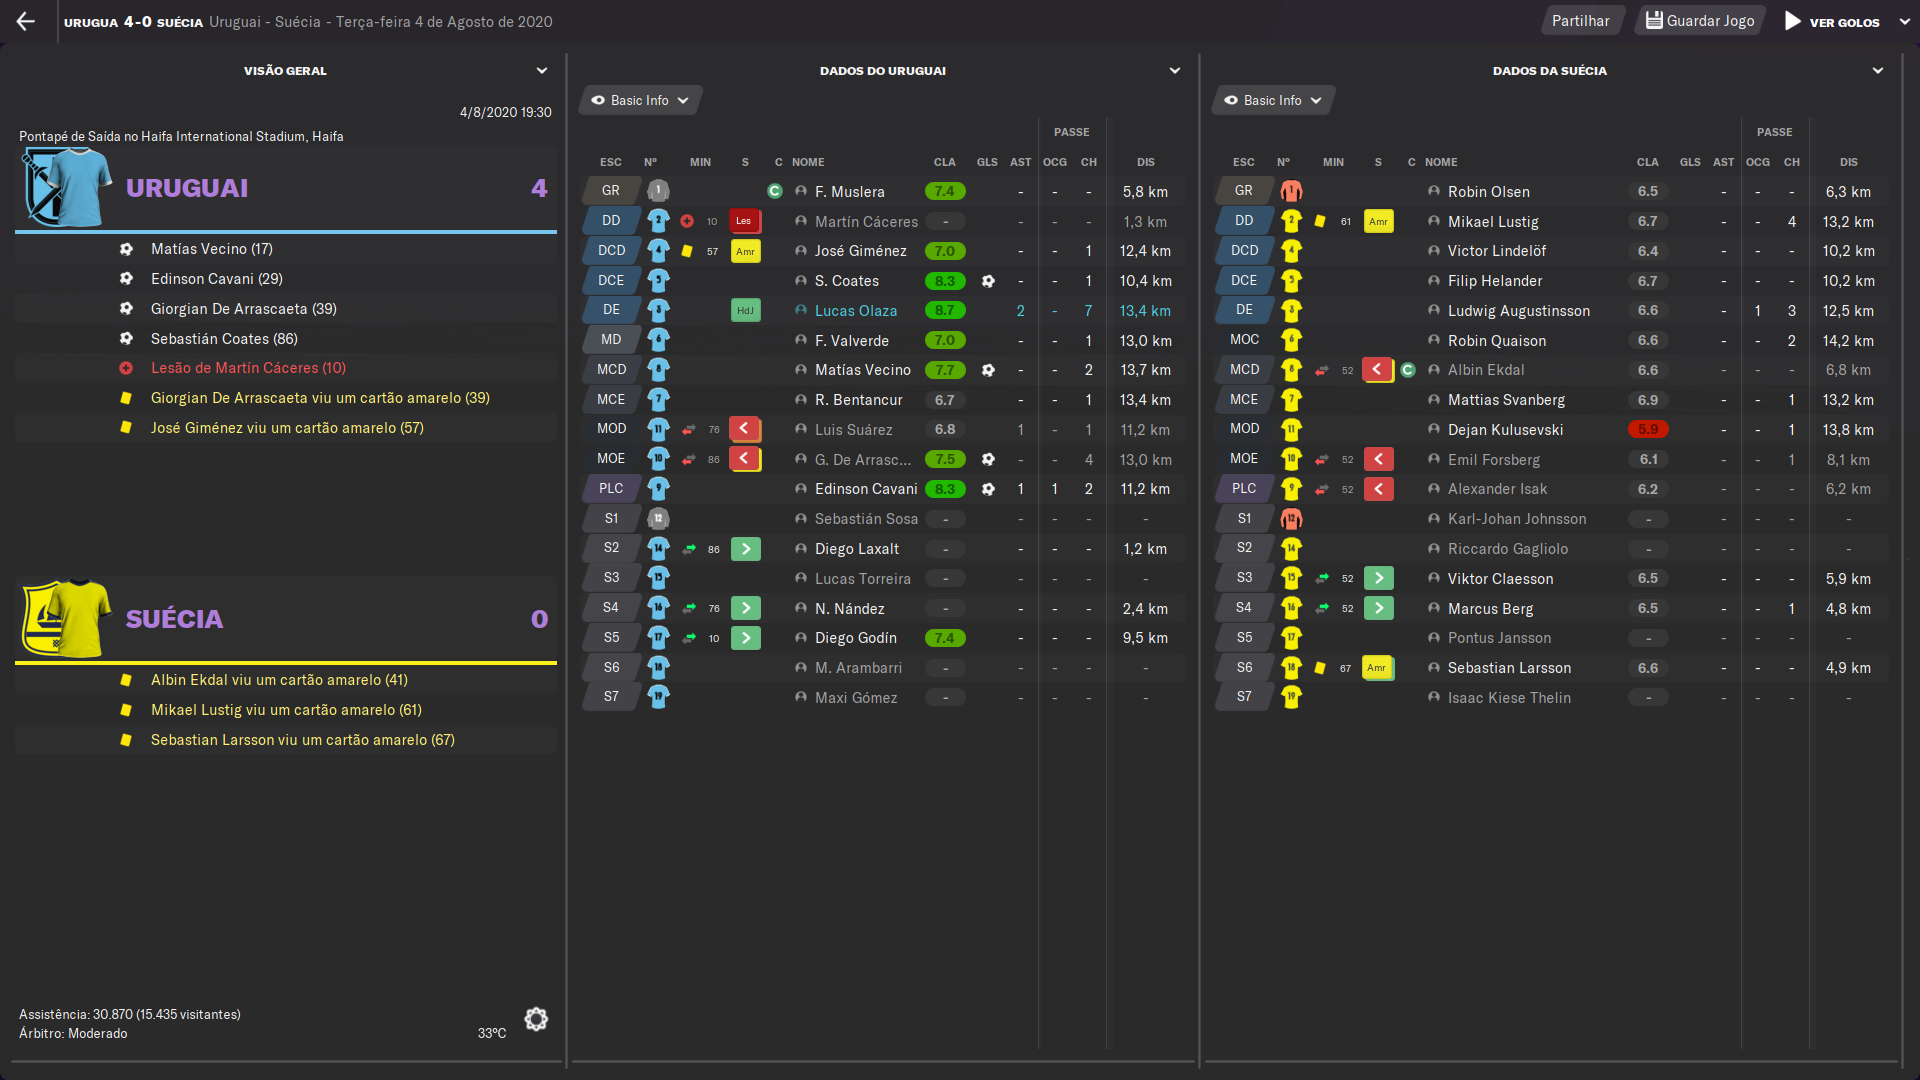Click Albin Ekdal substituted-off red arrow
Screen dimensions: 1920x1080
(x=1378, y=370)
